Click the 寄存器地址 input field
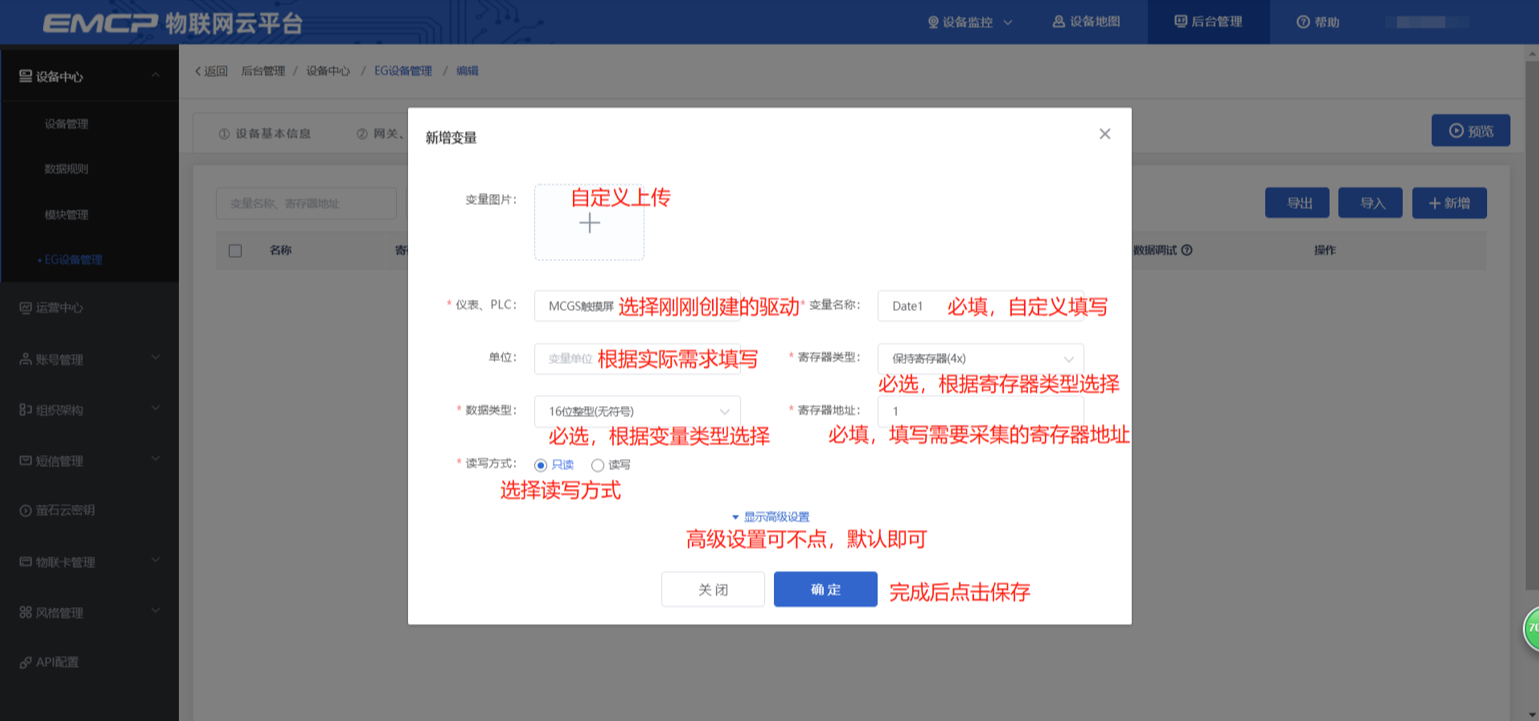 980,411
